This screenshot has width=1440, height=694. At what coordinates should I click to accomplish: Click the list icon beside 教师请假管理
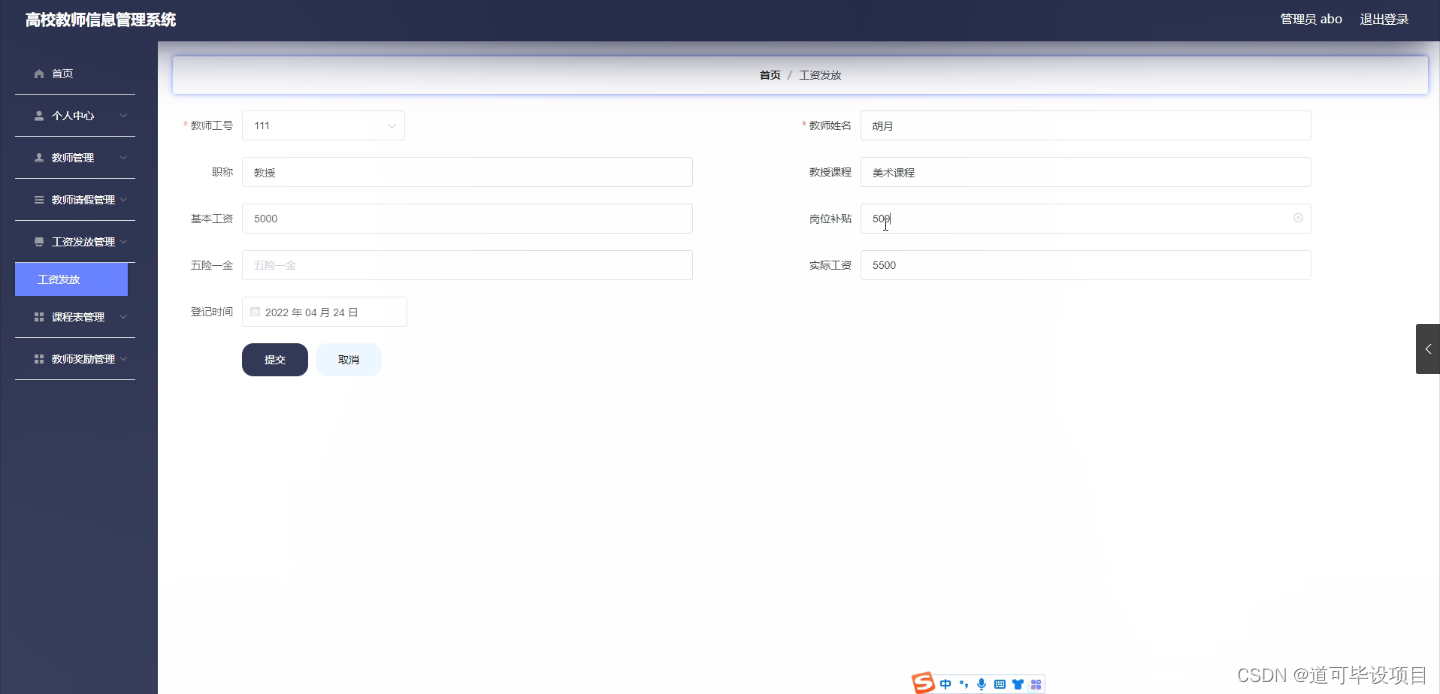click(x=38, y=198)
